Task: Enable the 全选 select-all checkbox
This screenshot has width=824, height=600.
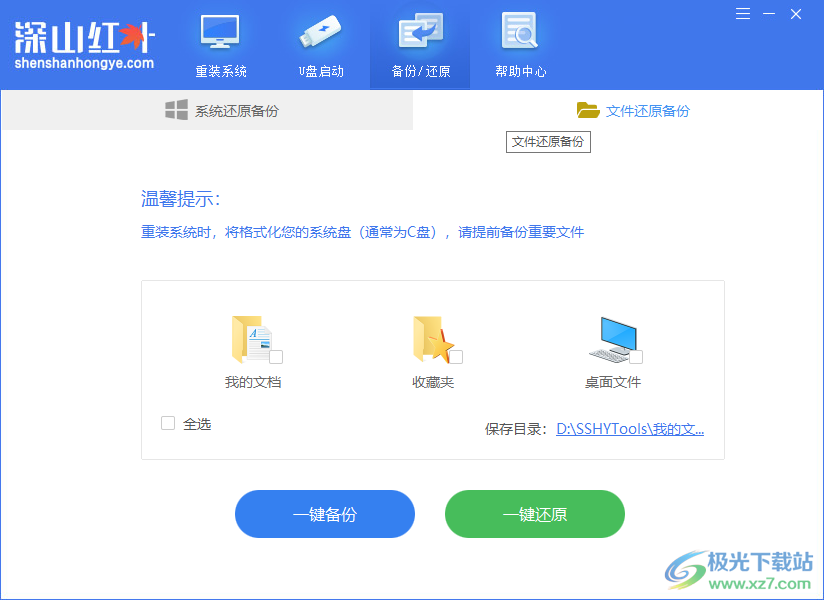Action: coord(167,423)
